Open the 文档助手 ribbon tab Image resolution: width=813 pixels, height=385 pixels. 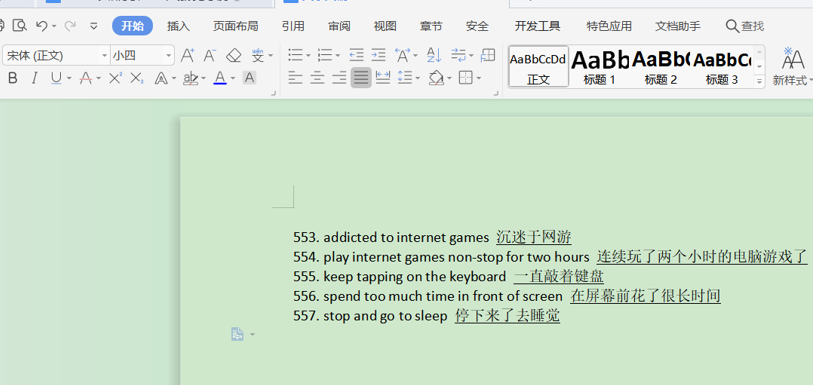(678, 26)
